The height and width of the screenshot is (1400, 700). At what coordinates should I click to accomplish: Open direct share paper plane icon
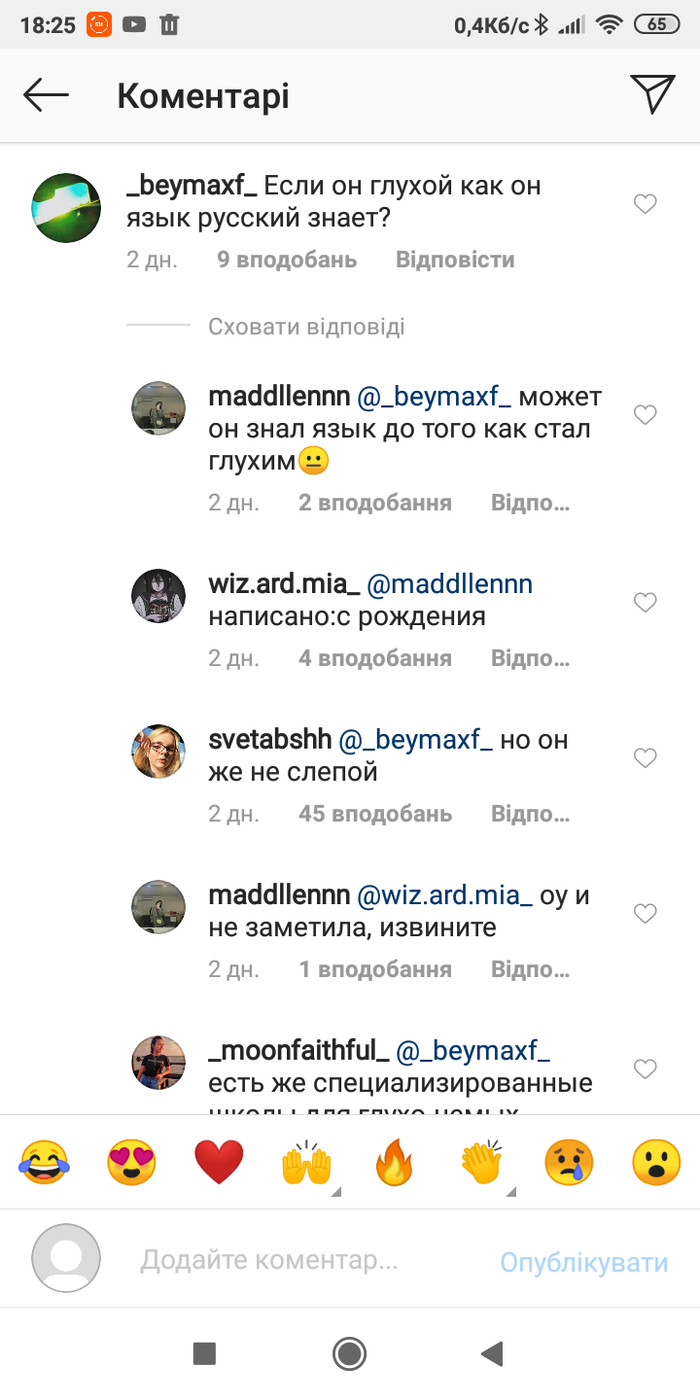click(652, 94)
